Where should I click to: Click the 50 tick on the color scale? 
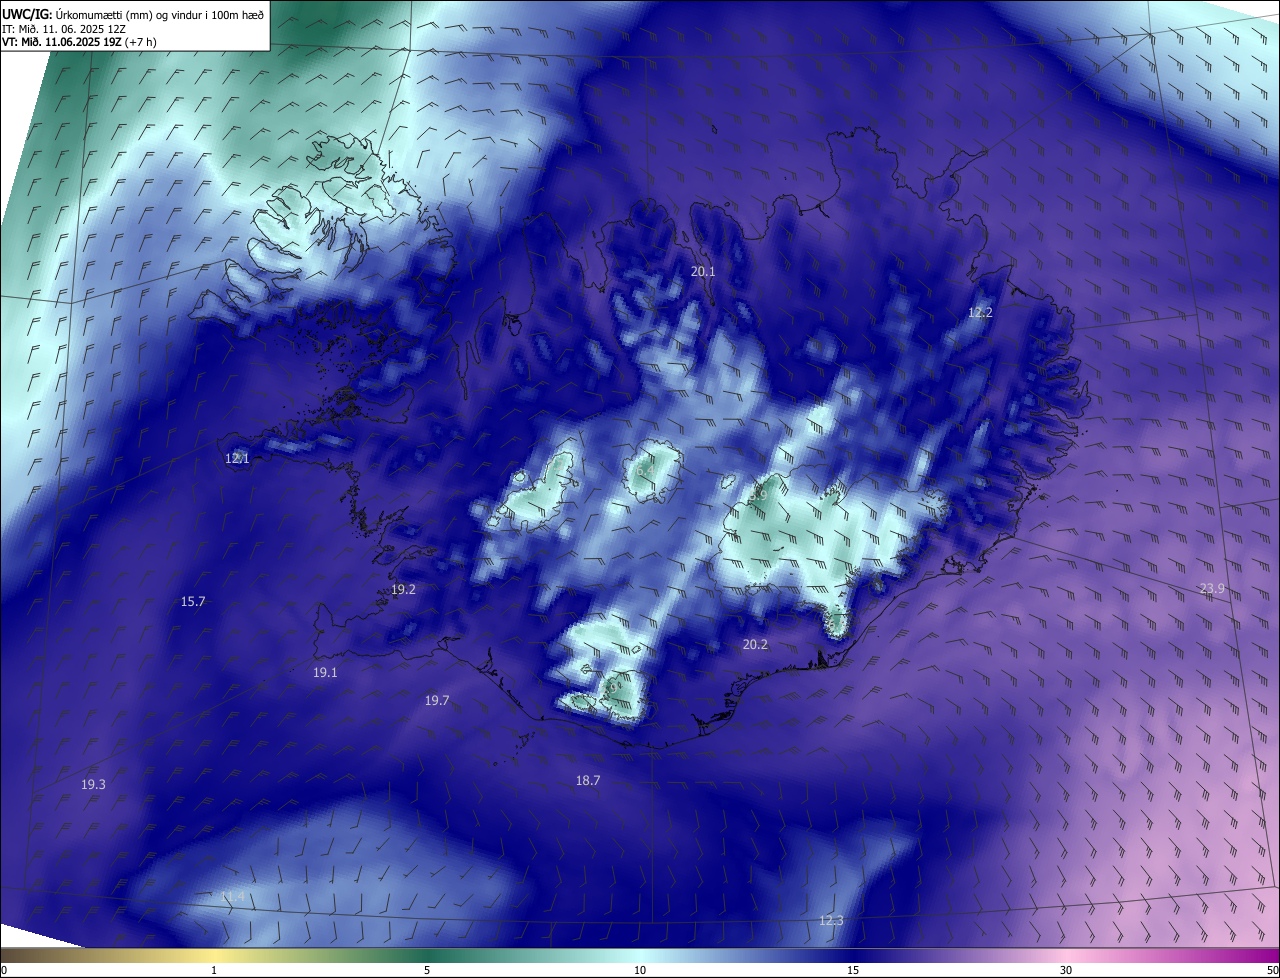1272,970
